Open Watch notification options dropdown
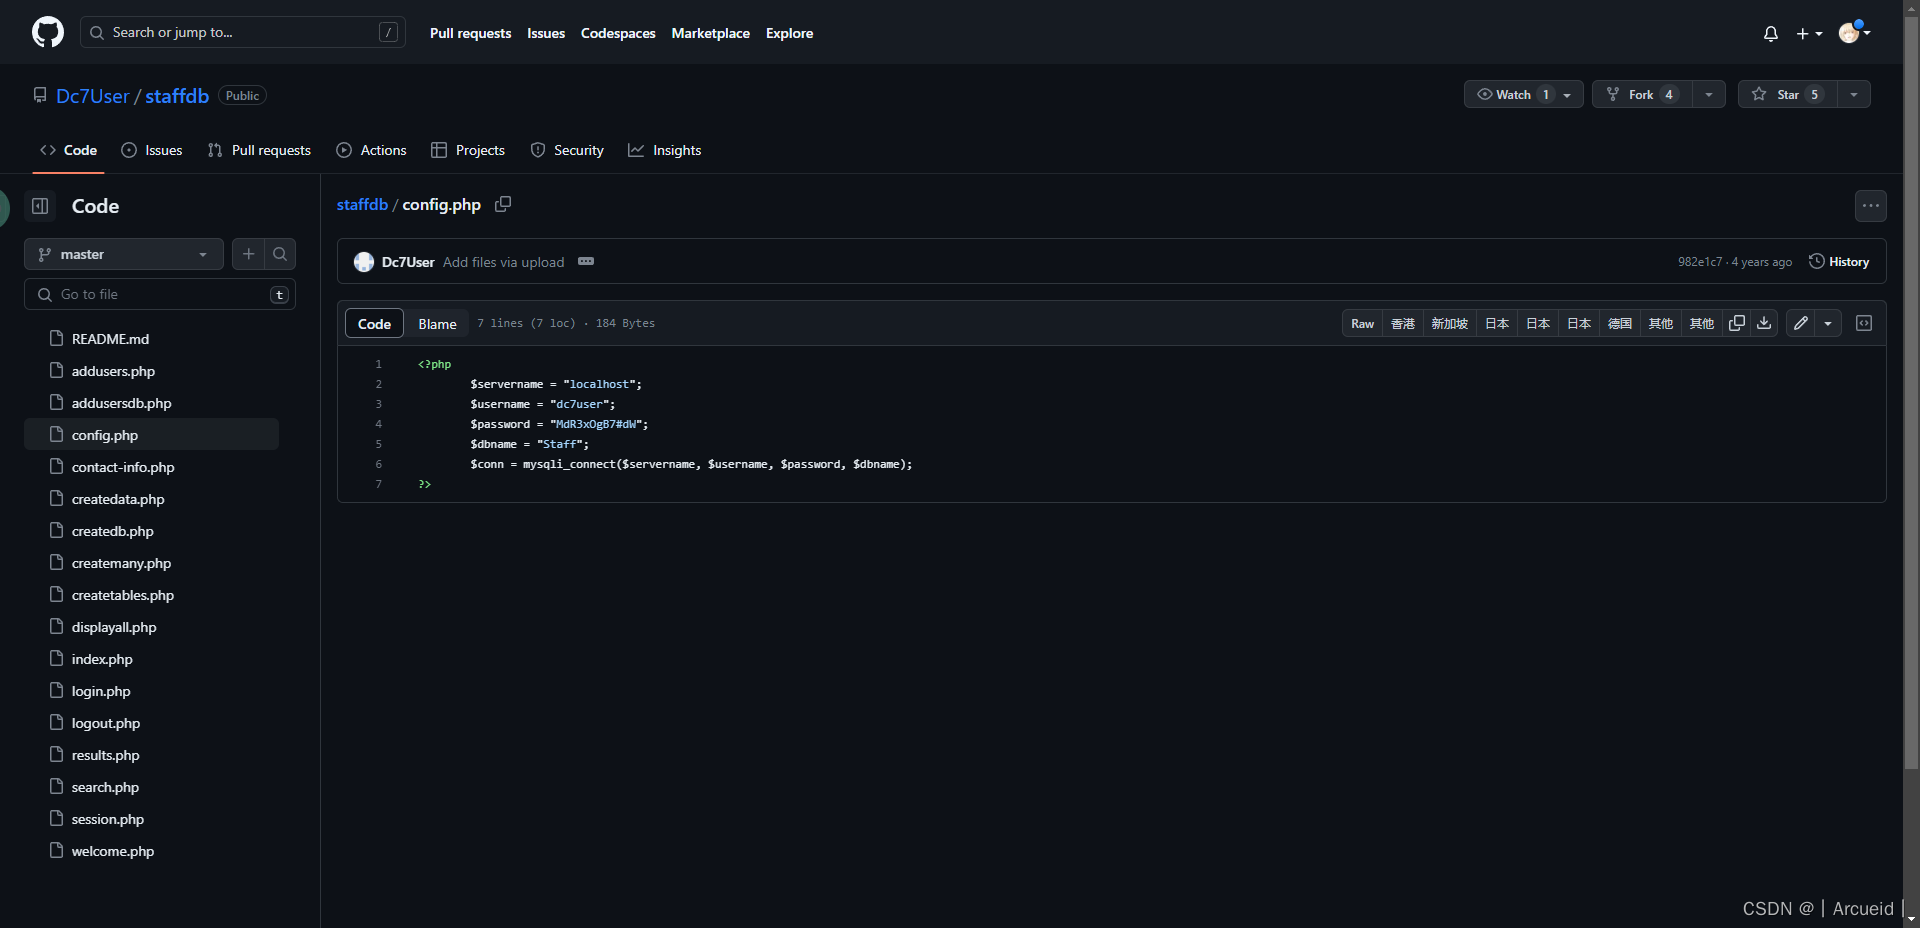The width and height of the screenshot is (1920, 928). point(1568,94)
